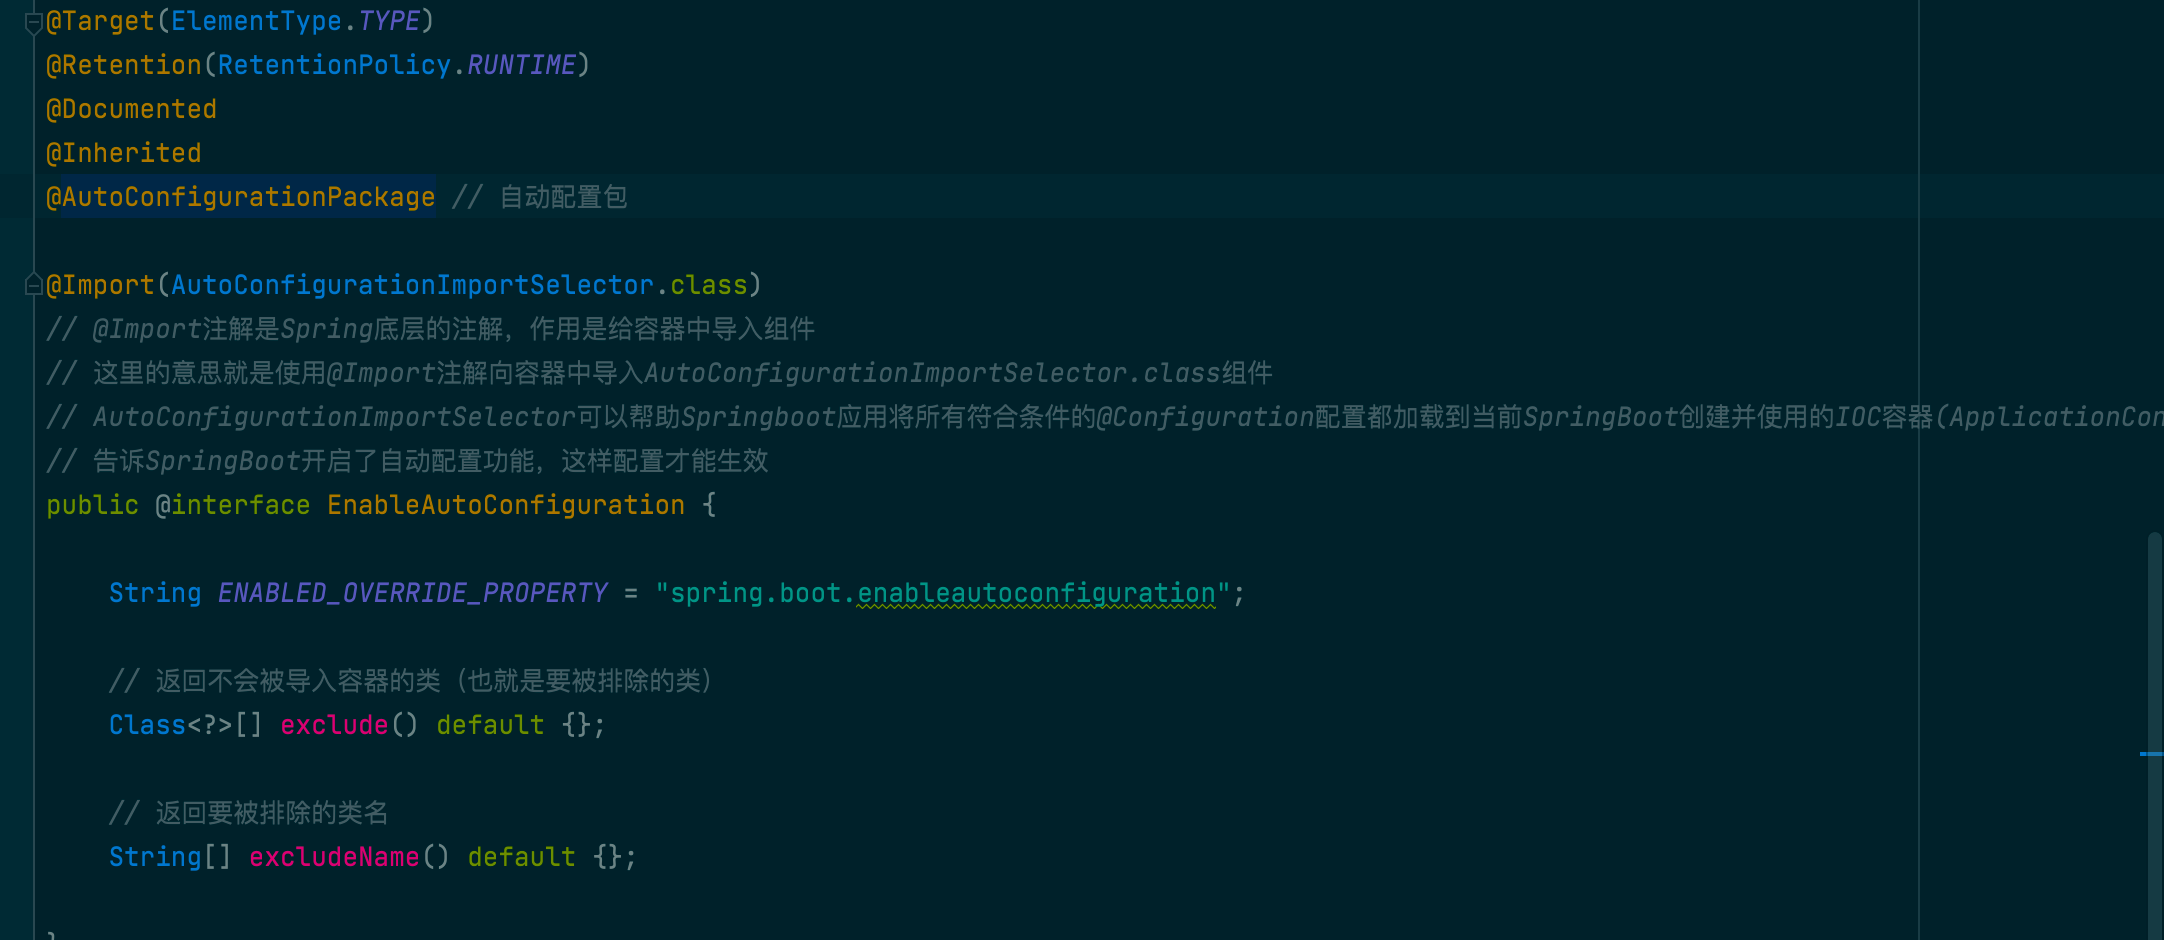Click AutoConfigurationImportSelector in the @Import line
This screenshot has width=2164, height=940.
click(x=412, y=285)
